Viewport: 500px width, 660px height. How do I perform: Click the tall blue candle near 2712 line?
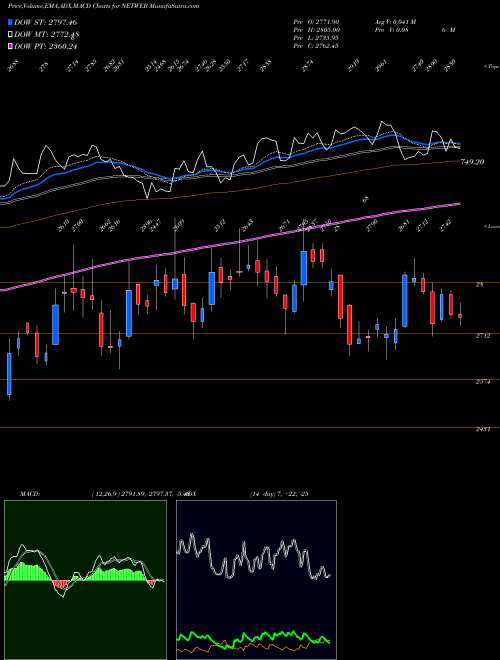pos(405,301)
